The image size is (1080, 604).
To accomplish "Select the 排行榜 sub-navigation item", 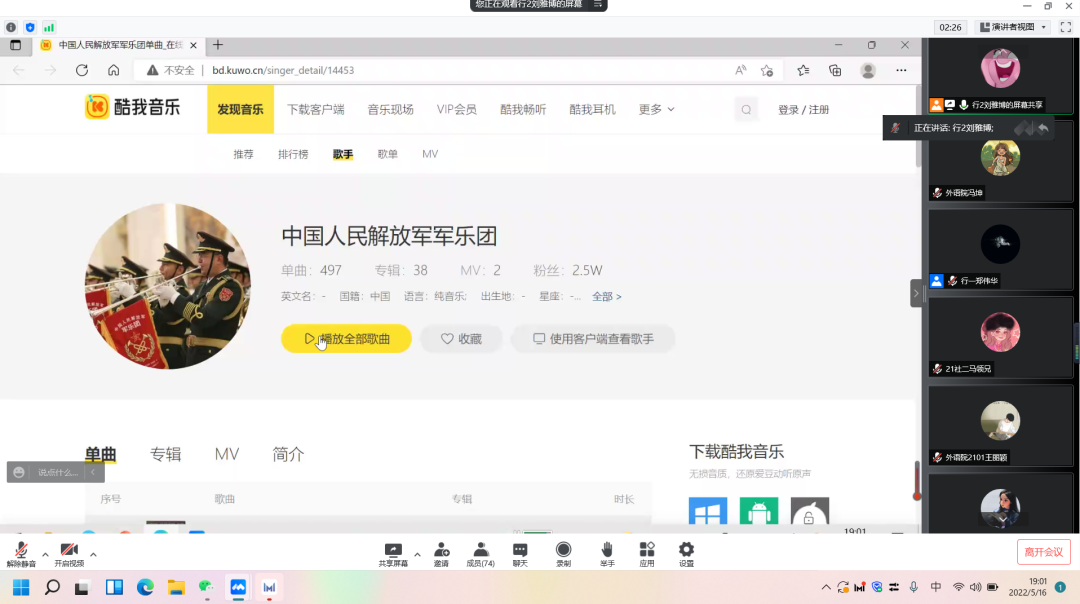I will [293, 154].
